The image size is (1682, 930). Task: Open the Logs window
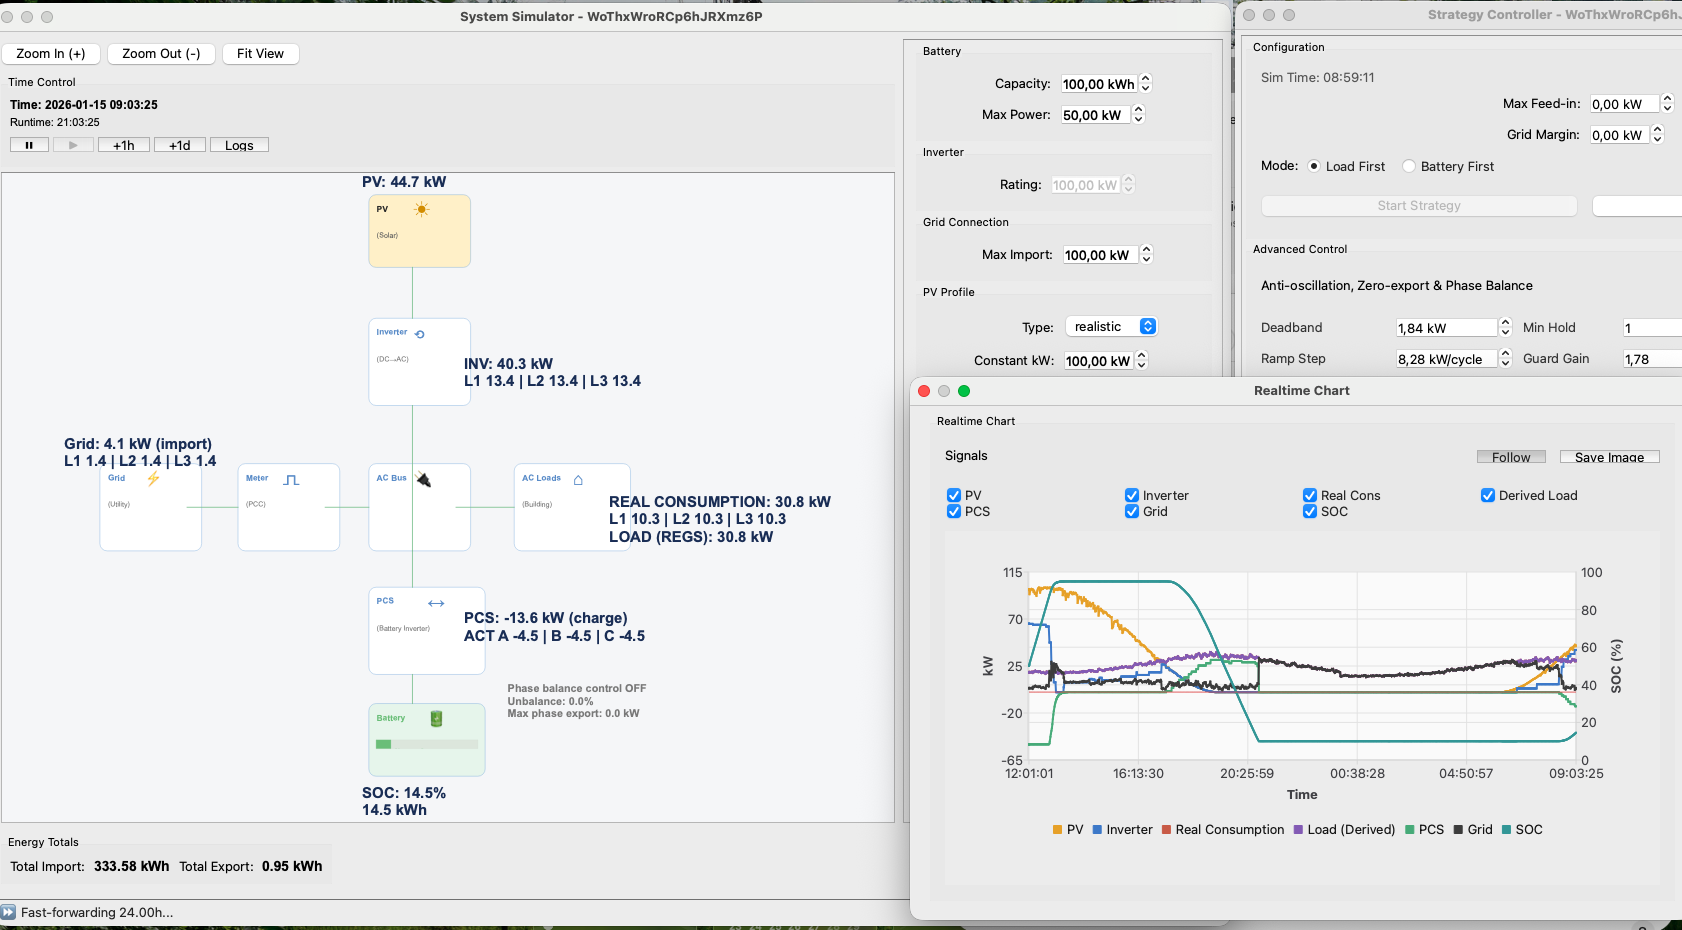click(239, 145)
